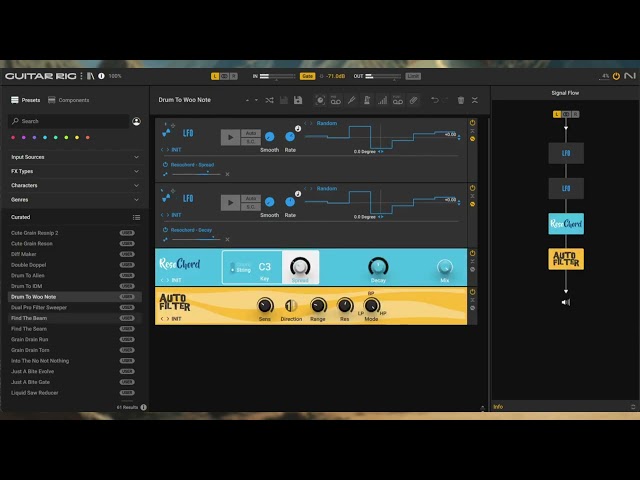The image size is (640, 480).
Task: Click the speaker output icon in Signal Flow
Action: coord(566,302)
